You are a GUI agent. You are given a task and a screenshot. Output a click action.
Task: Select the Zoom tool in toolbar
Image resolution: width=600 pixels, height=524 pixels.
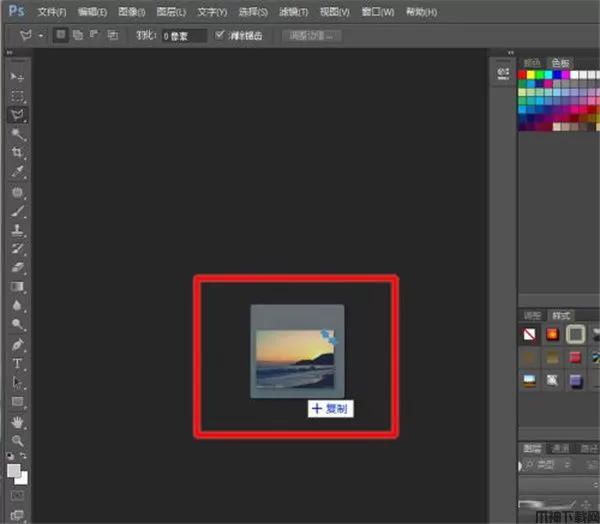coord(17,440)
